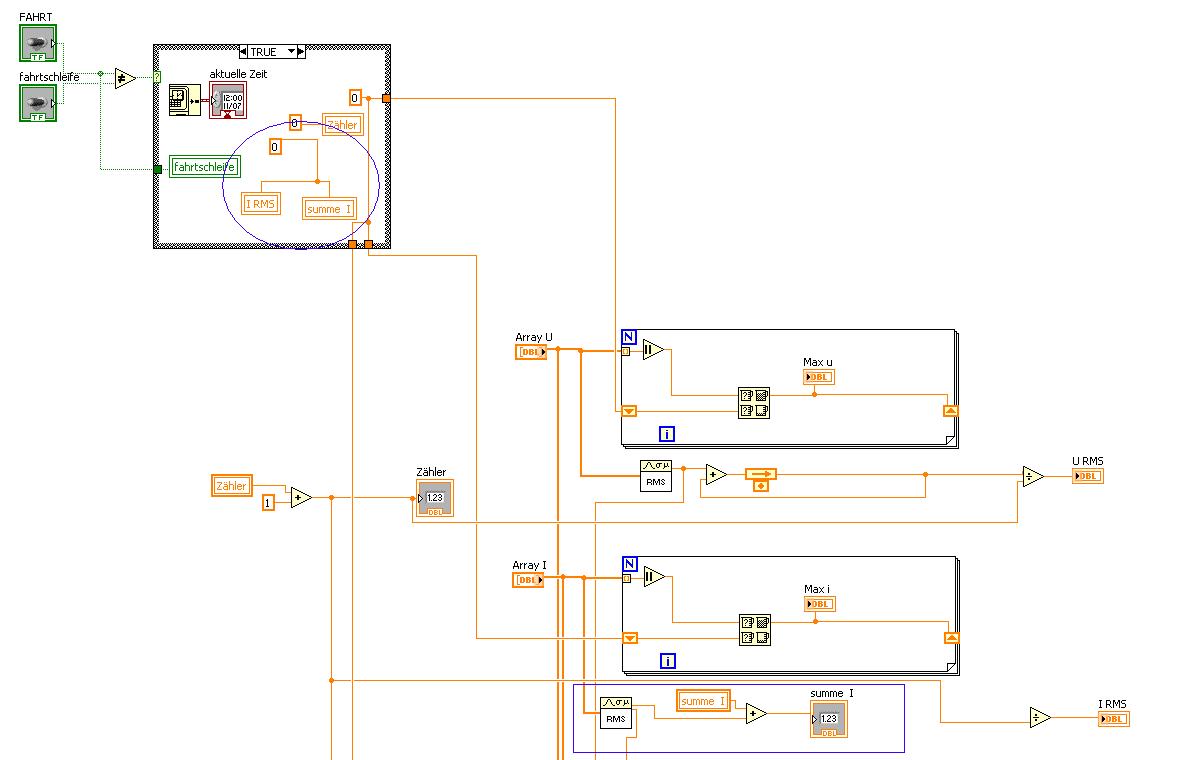Select Max & Min function in upper loop
This screenshot has height=760, width=1180.
coord(754,403)
